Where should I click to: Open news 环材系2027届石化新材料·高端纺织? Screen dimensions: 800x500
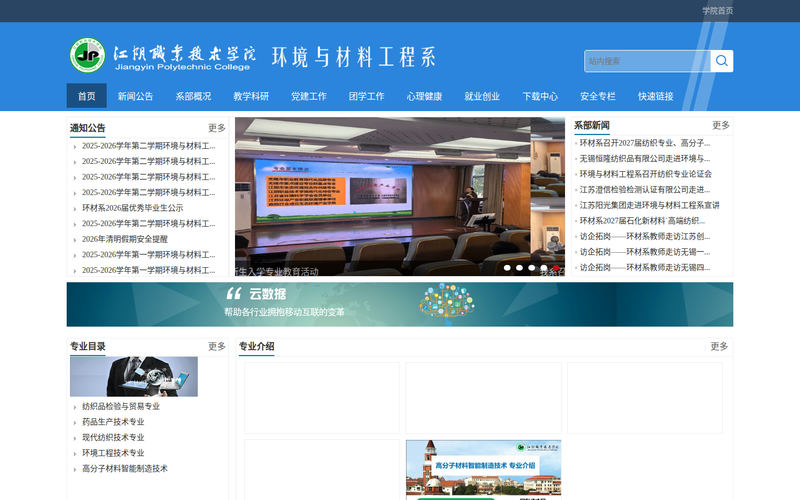642,220
